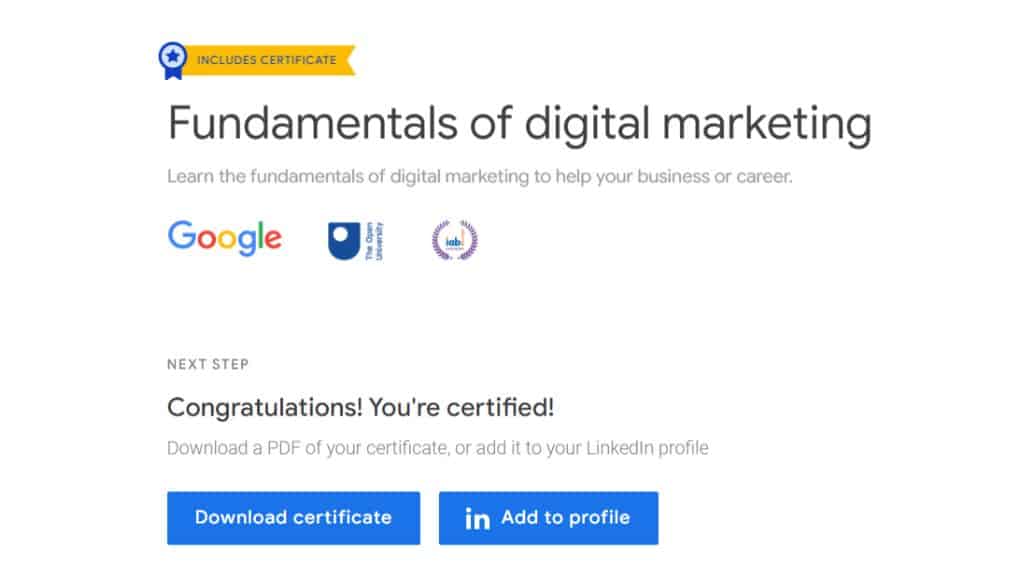Click the Congratulations! You're certified! heading

pos(362,408)
